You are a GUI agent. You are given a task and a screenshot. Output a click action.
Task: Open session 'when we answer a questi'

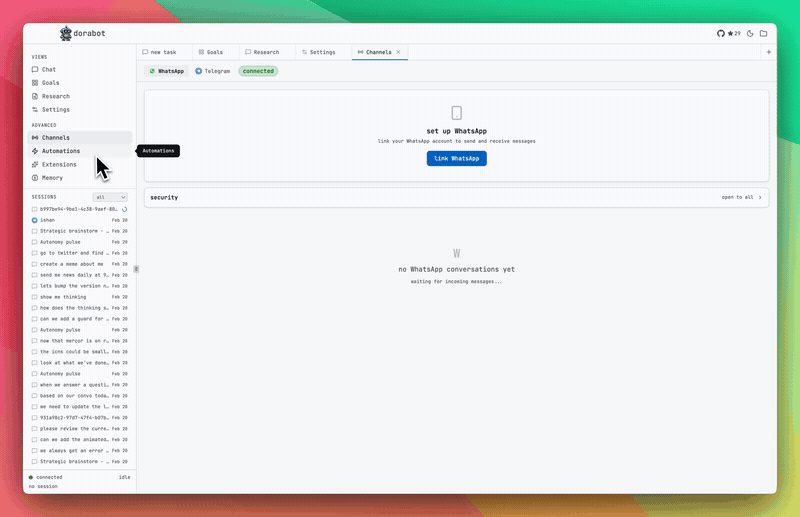point(80,385)
